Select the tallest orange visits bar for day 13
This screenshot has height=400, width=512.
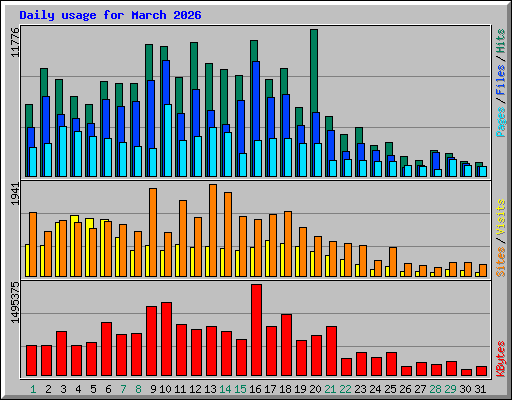pyautogui.click(x=213, y=230)
